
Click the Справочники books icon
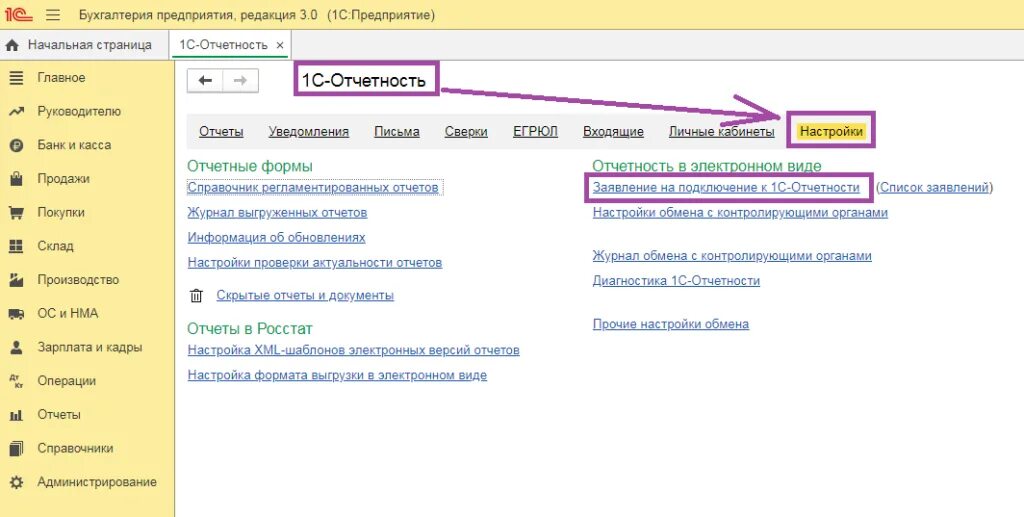coord(16,449)
